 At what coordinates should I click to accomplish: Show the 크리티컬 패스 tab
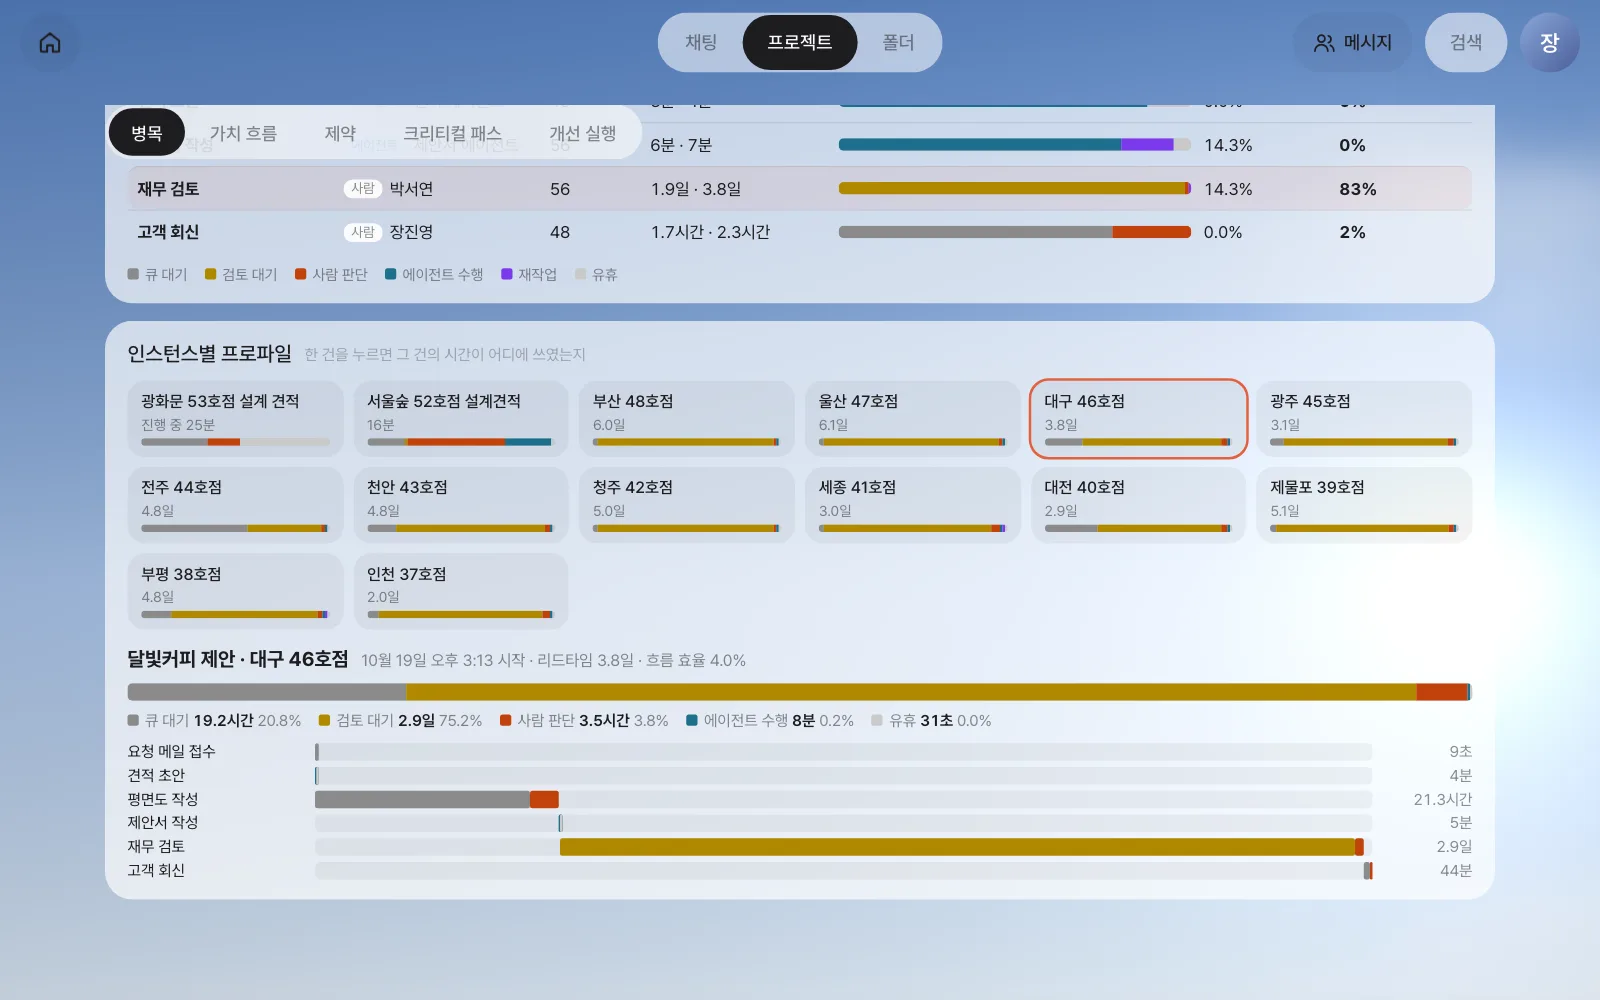tap(452, 133)
